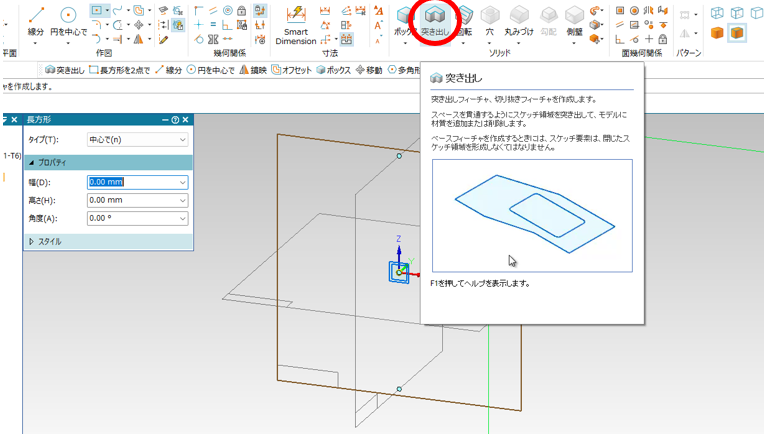Open the Smart Dimension tool
Image resolution: width=764 pixels, height=435 pixels.
click(295, 24)
